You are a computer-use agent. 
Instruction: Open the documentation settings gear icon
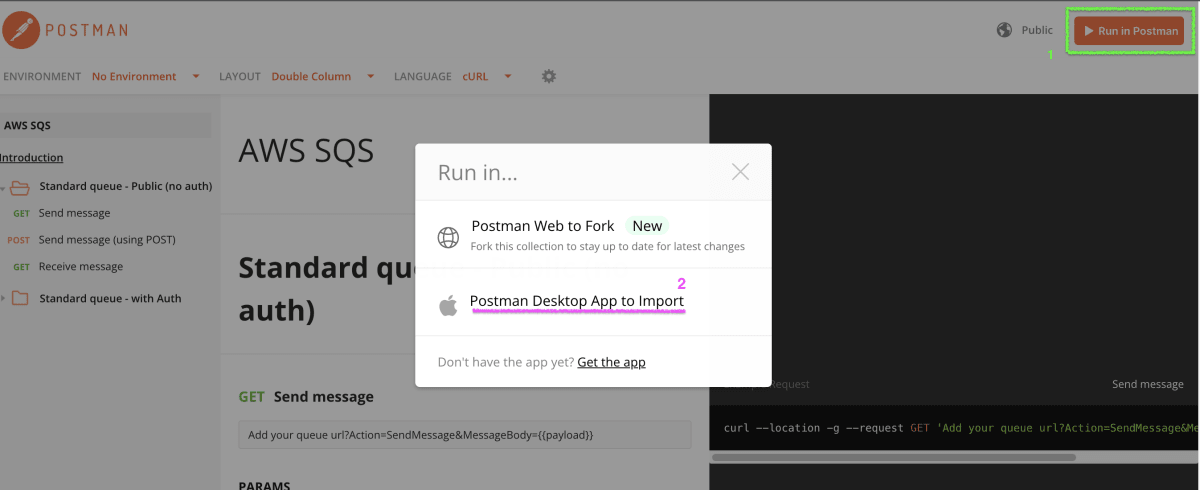point(548,76)
